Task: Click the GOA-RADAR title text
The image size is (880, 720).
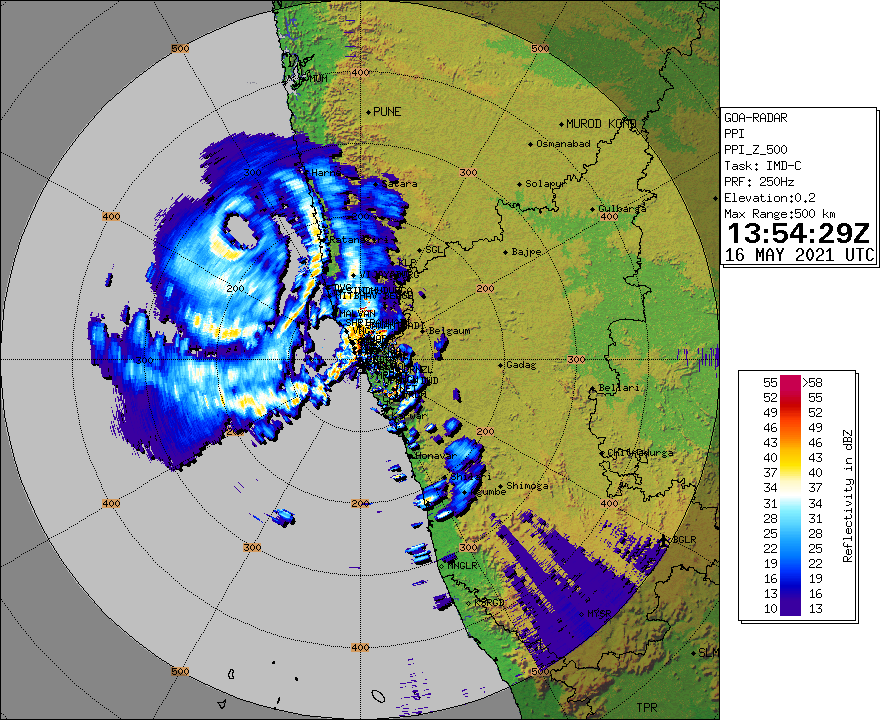Action: click(x=755, y=118)
